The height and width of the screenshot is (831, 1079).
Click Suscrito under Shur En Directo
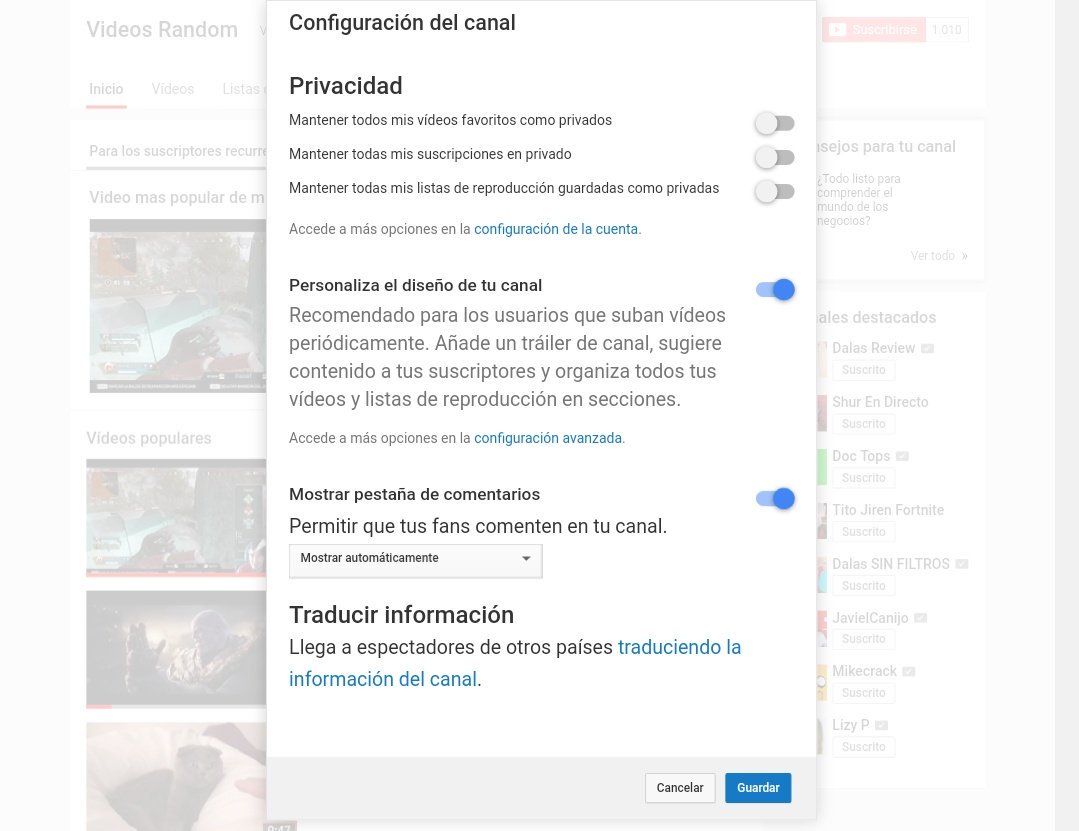pyautogui.click(x=864, y=424)
